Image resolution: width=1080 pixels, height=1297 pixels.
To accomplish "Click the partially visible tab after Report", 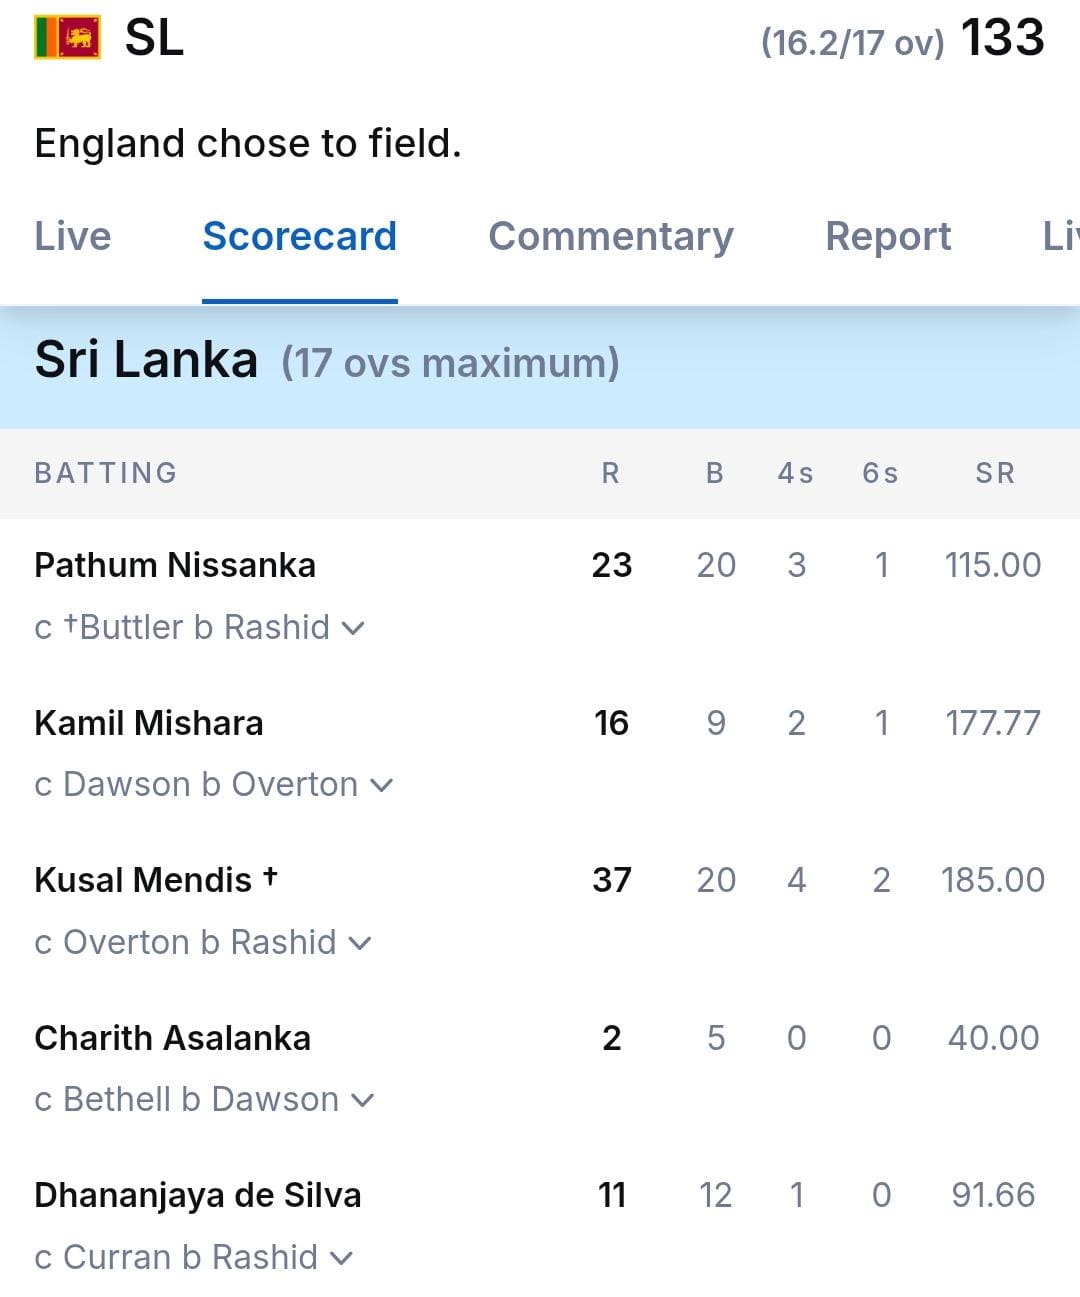I will click(1060, 237).
